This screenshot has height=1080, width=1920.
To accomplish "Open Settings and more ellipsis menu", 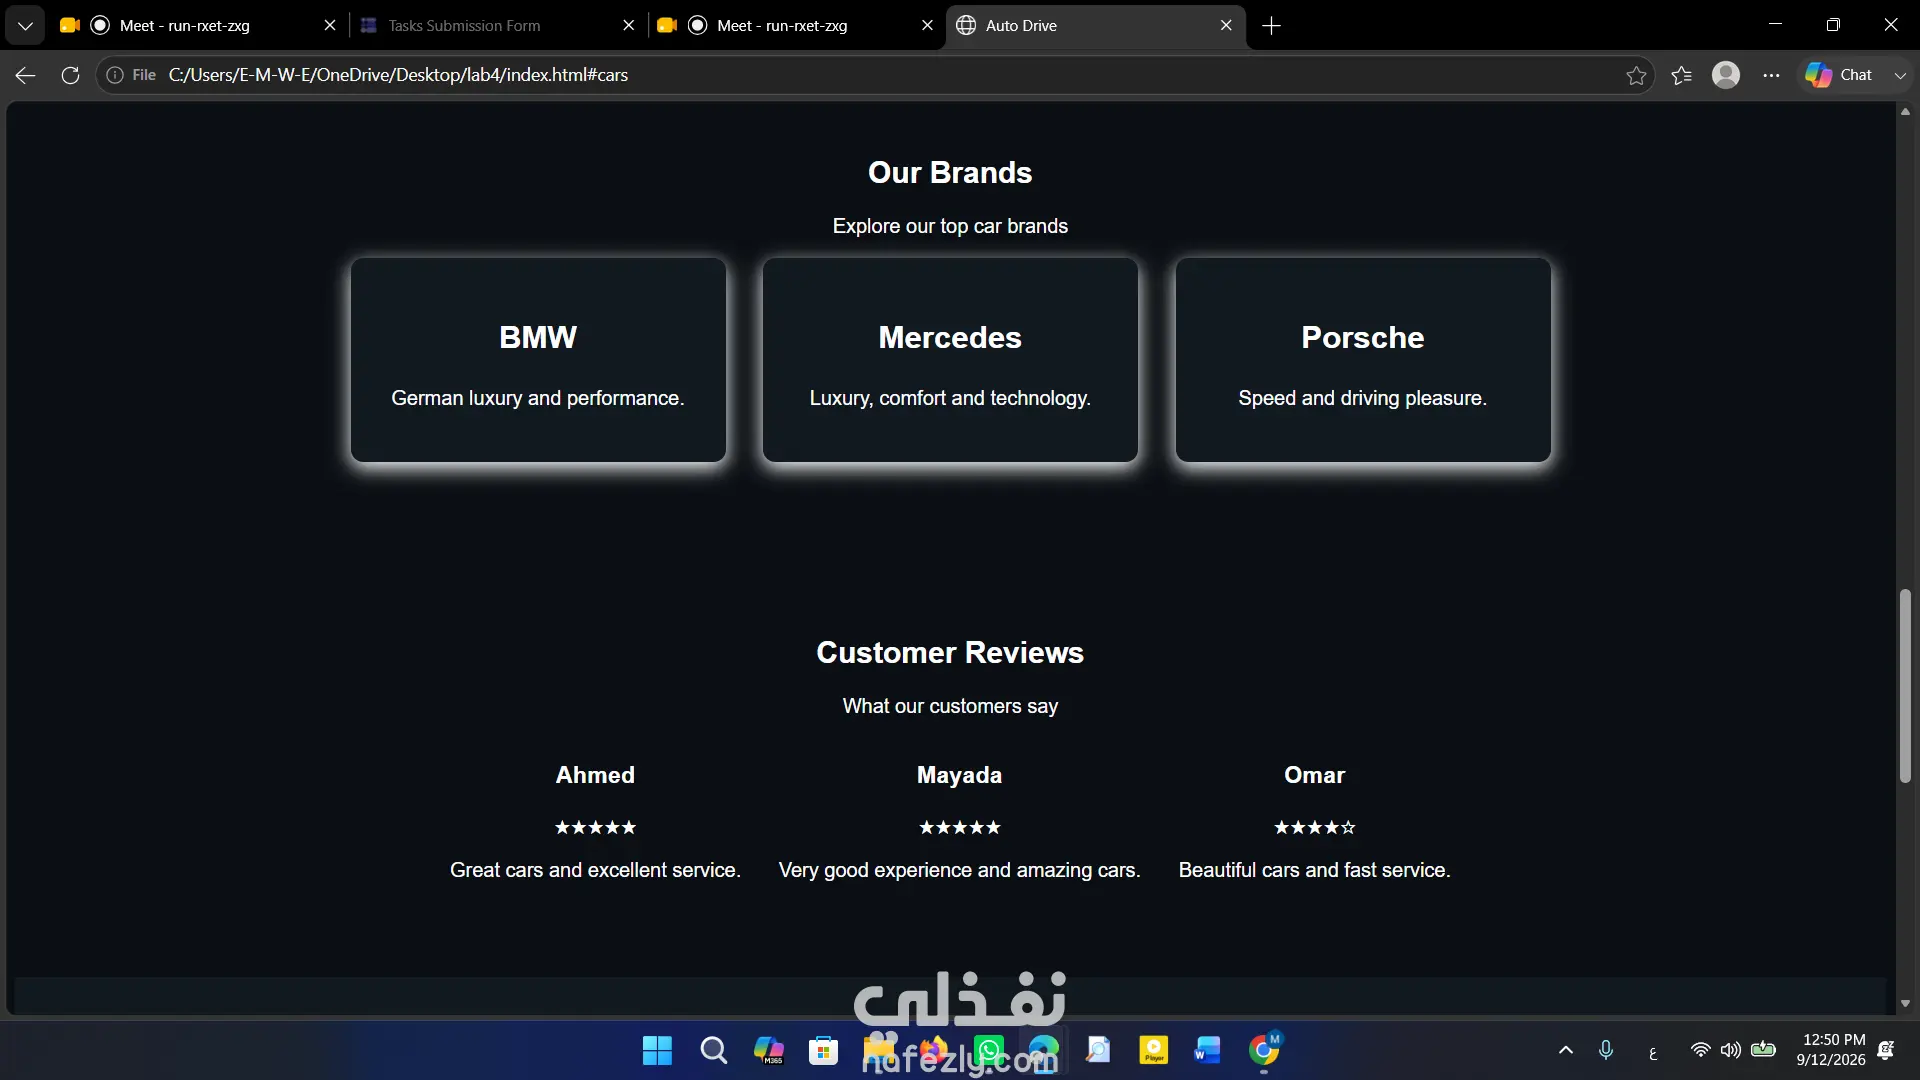I will tap(1771, 75).
